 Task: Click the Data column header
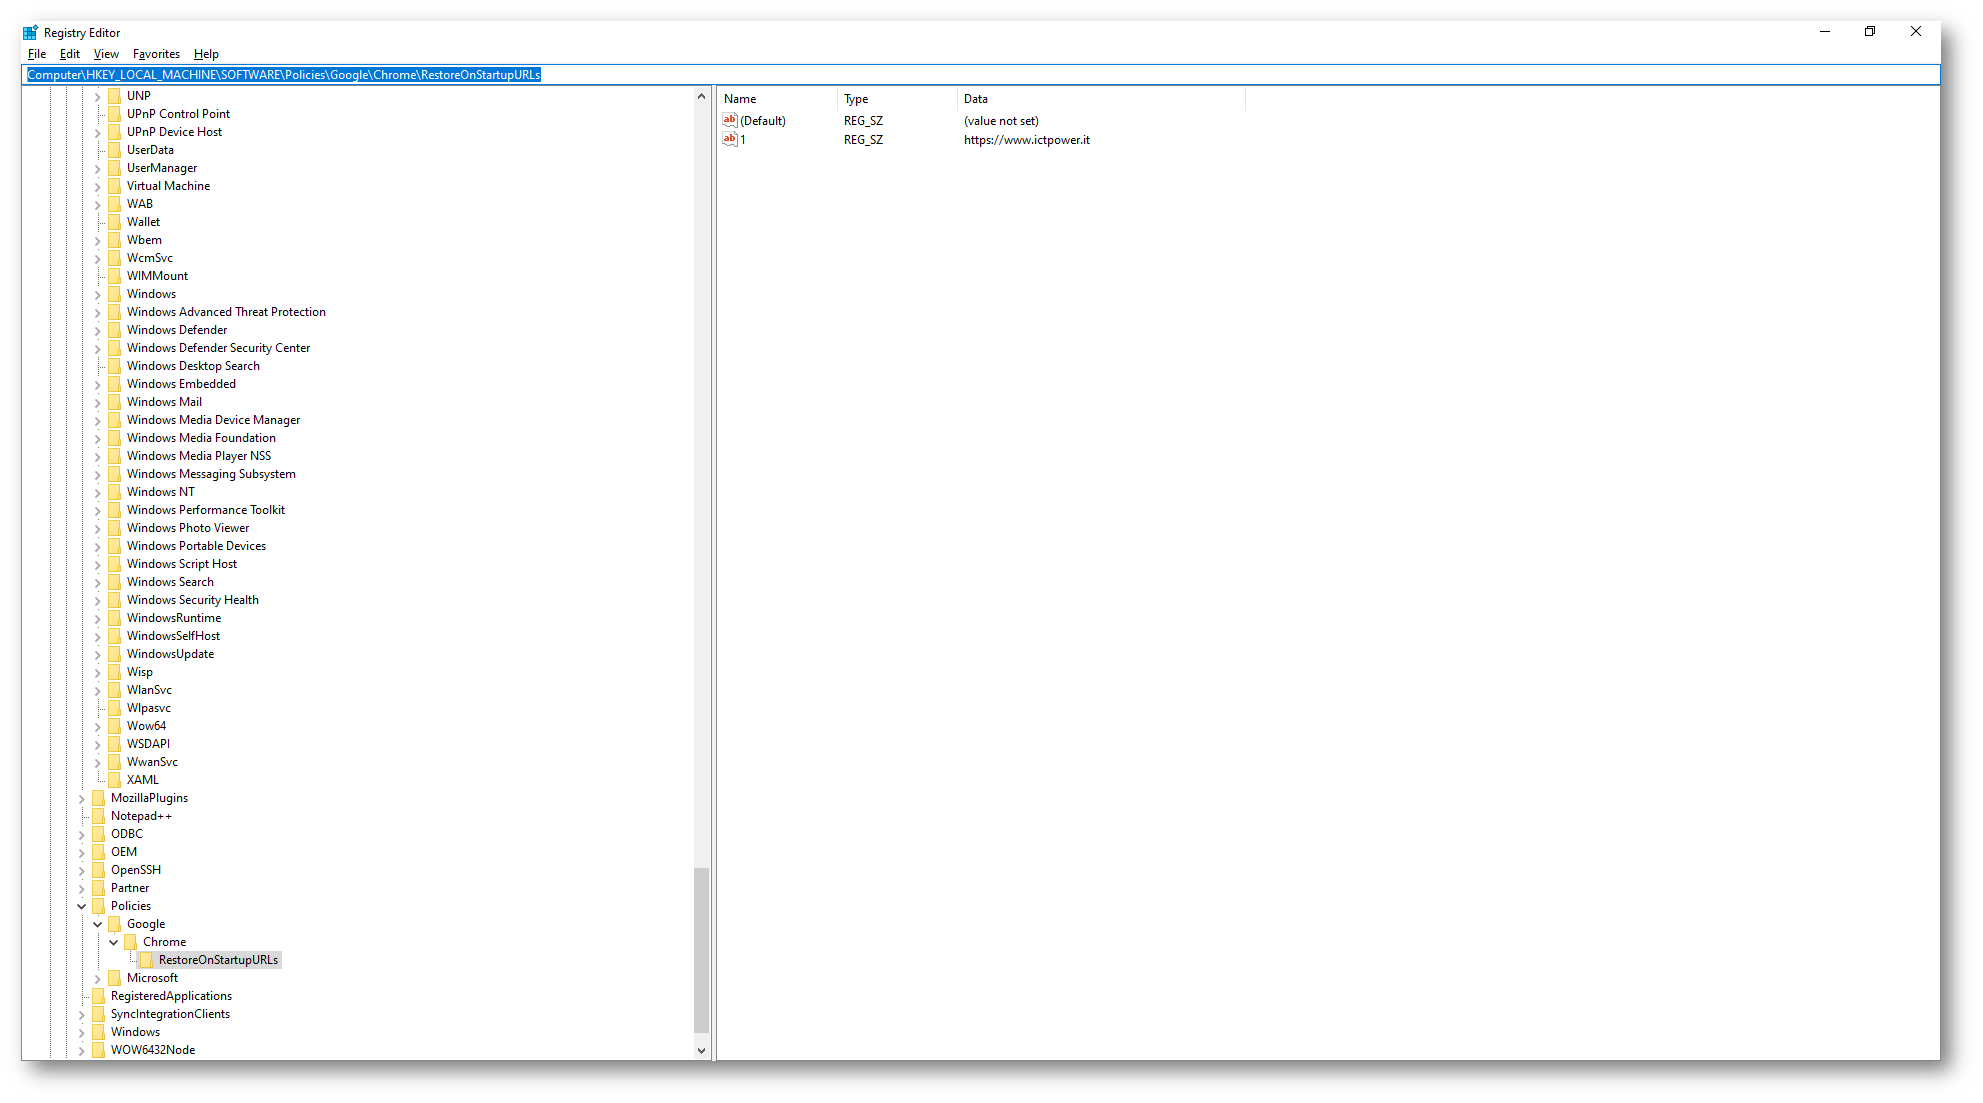tap(1101, 99)
